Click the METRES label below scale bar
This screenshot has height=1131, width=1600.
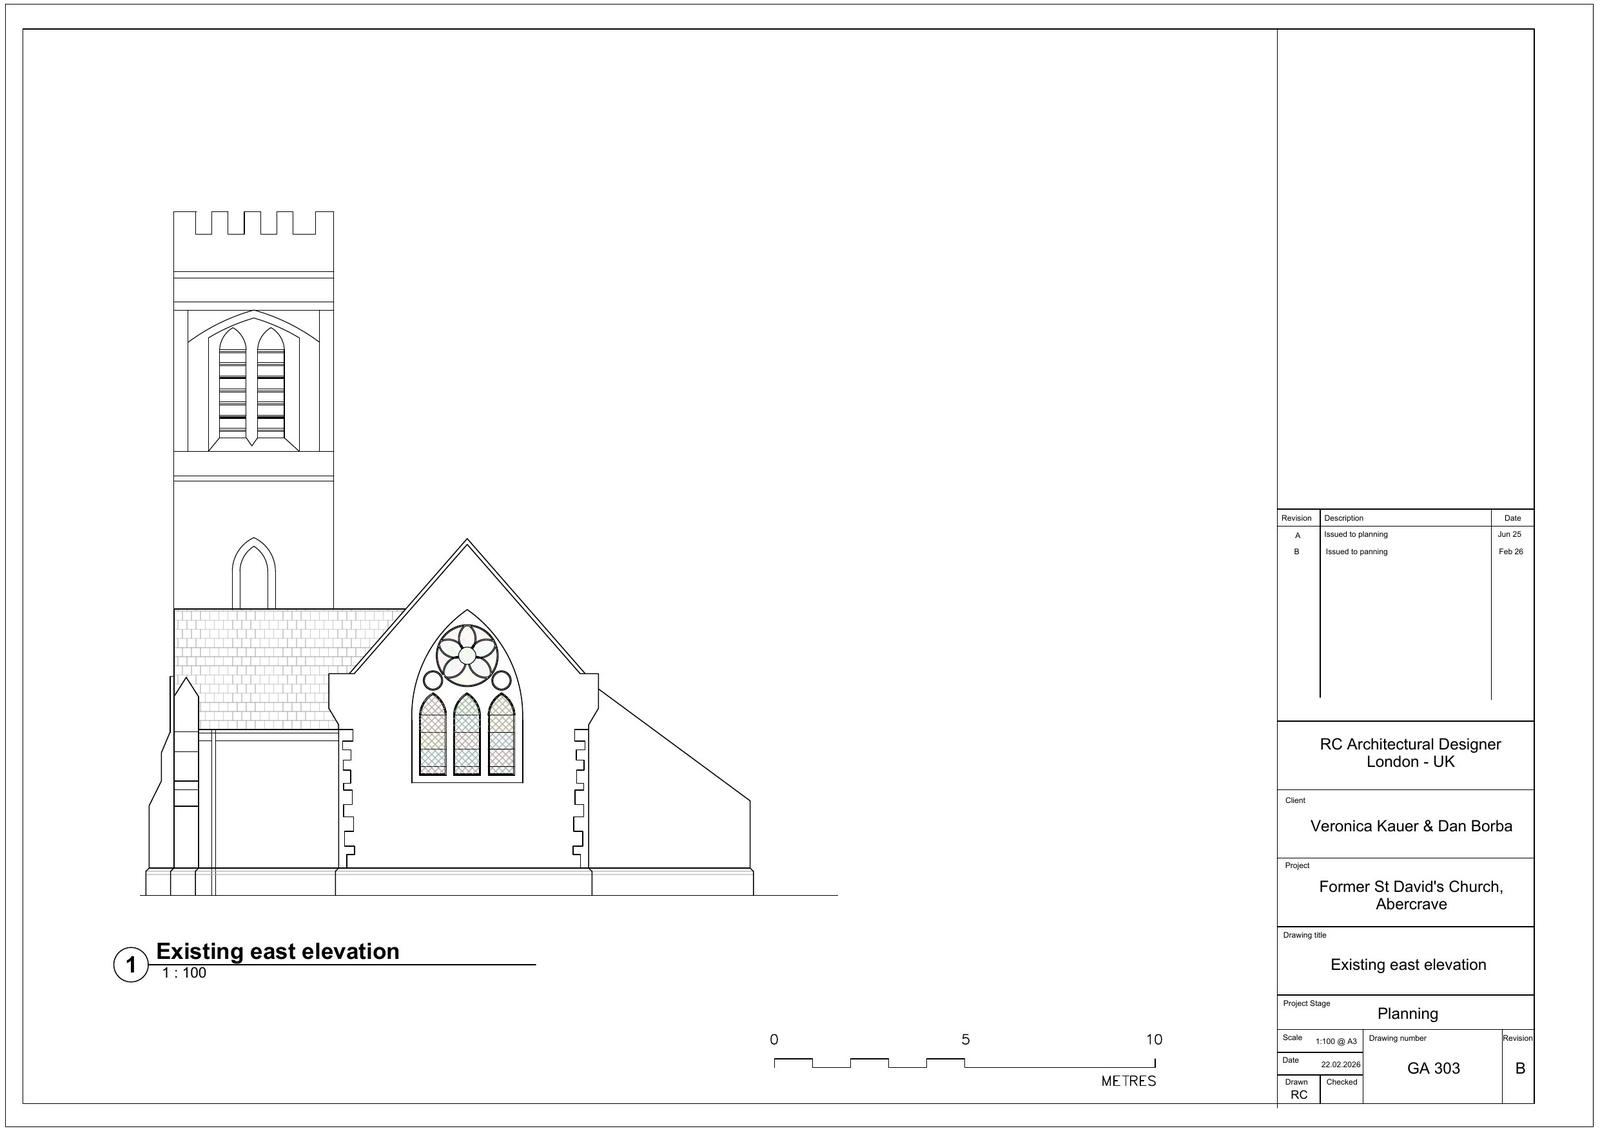point(1128,1081)
